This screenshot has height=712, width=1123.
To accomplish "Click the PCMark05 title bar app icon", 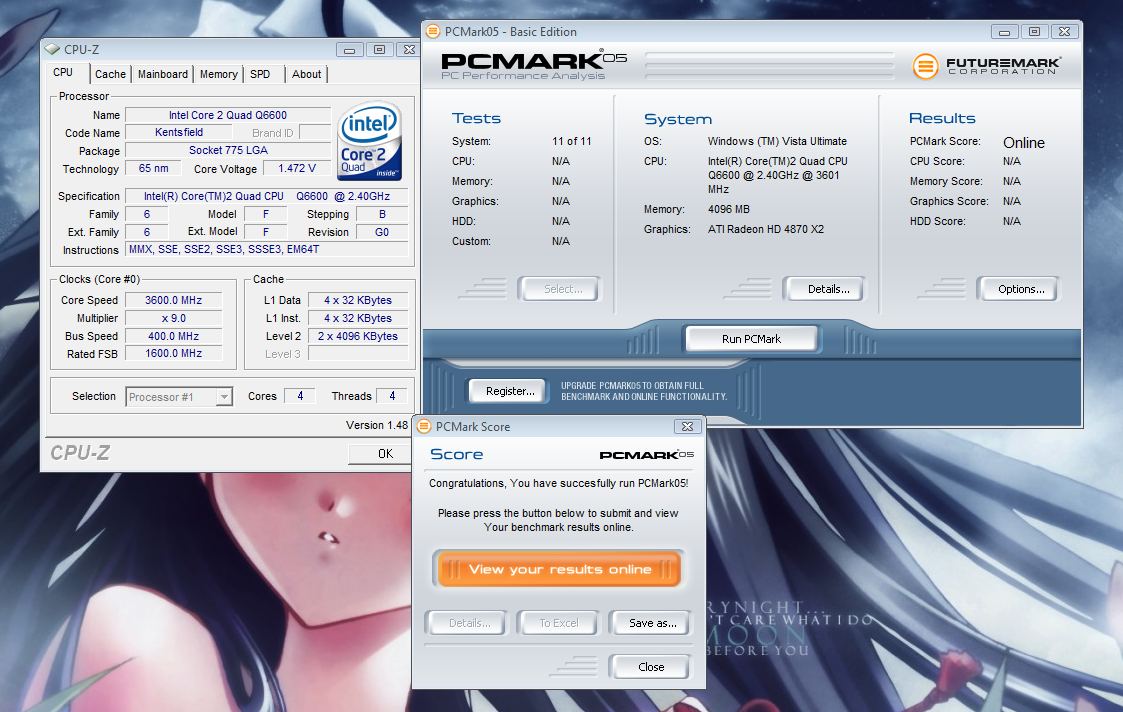I will pos(433,32).
